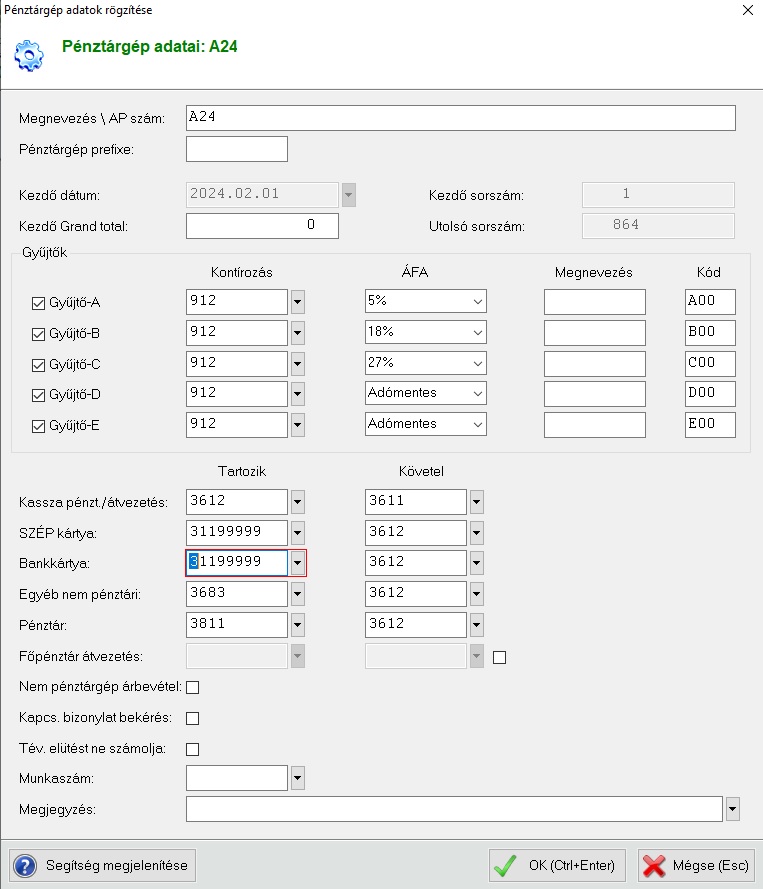Click the blue help question mark icon
The width and height of the screenshot is (763, 889).
pos(27,864)
